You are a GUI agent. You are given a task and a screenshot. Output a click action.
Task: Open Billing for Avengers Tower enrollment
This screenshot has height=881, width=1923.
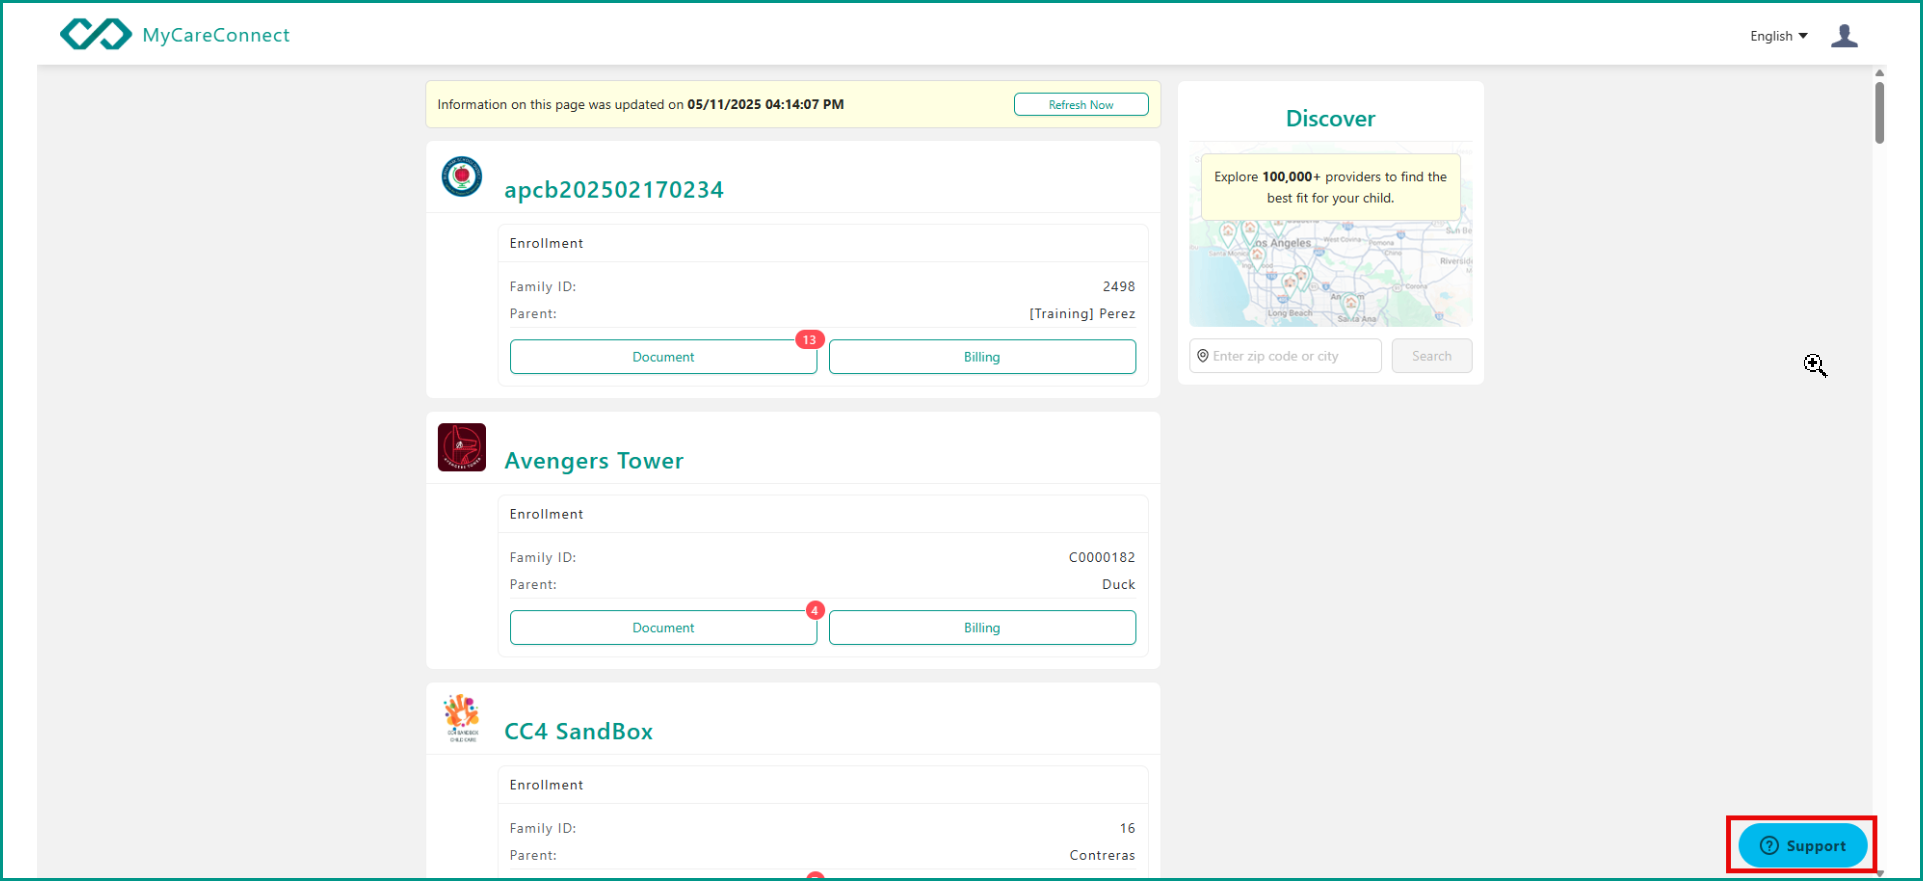(x=982, y=628)
